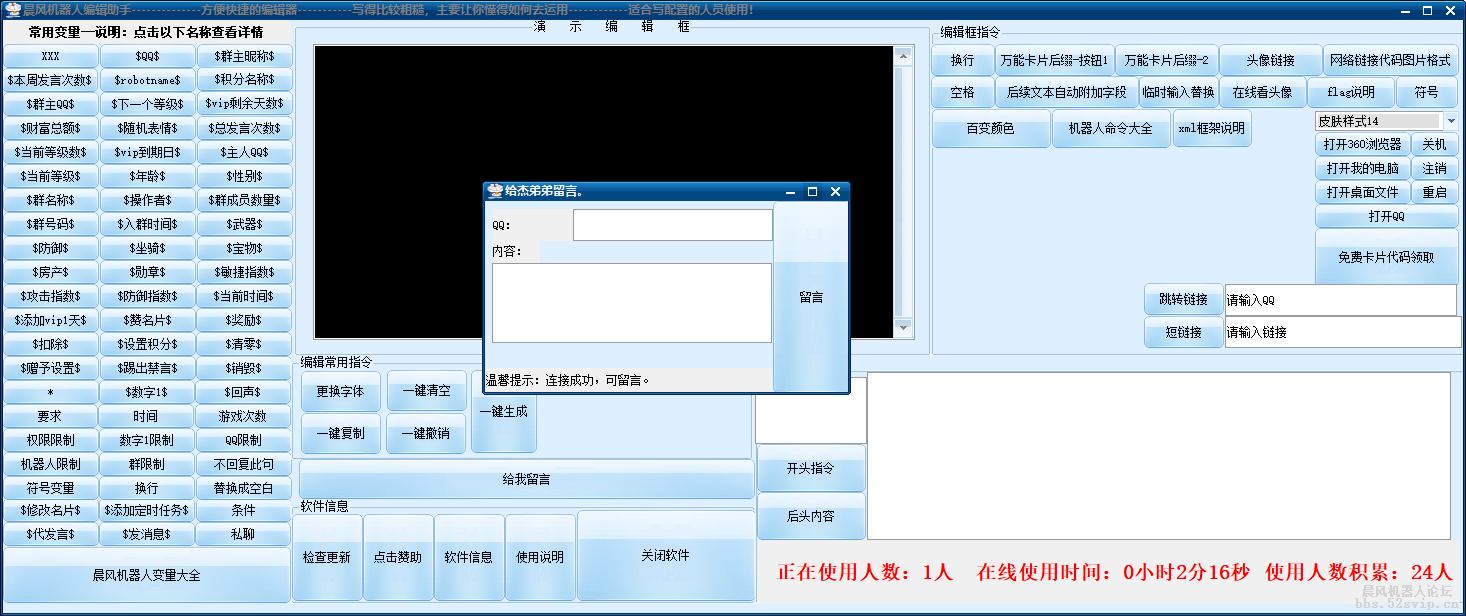The width and height of the screenshot is (1466, 616).
Task: Click 免费卡片代码领取 button
Action: (x=1385, y=259)
